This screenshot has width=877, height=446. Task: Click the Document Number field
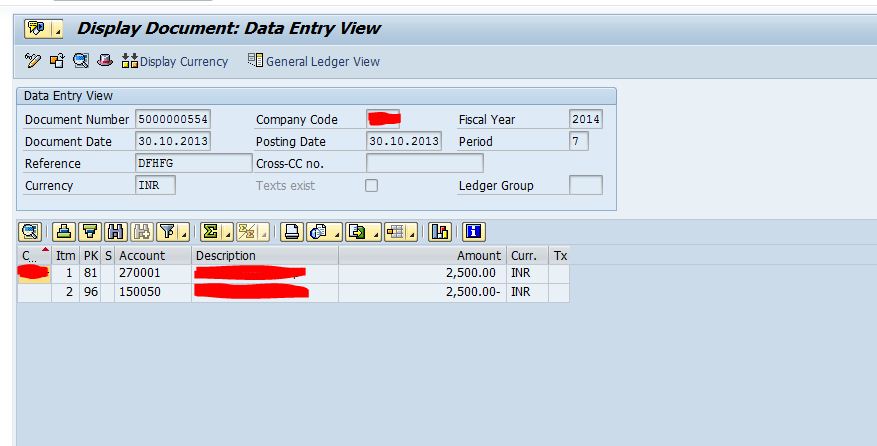(173, 120)
